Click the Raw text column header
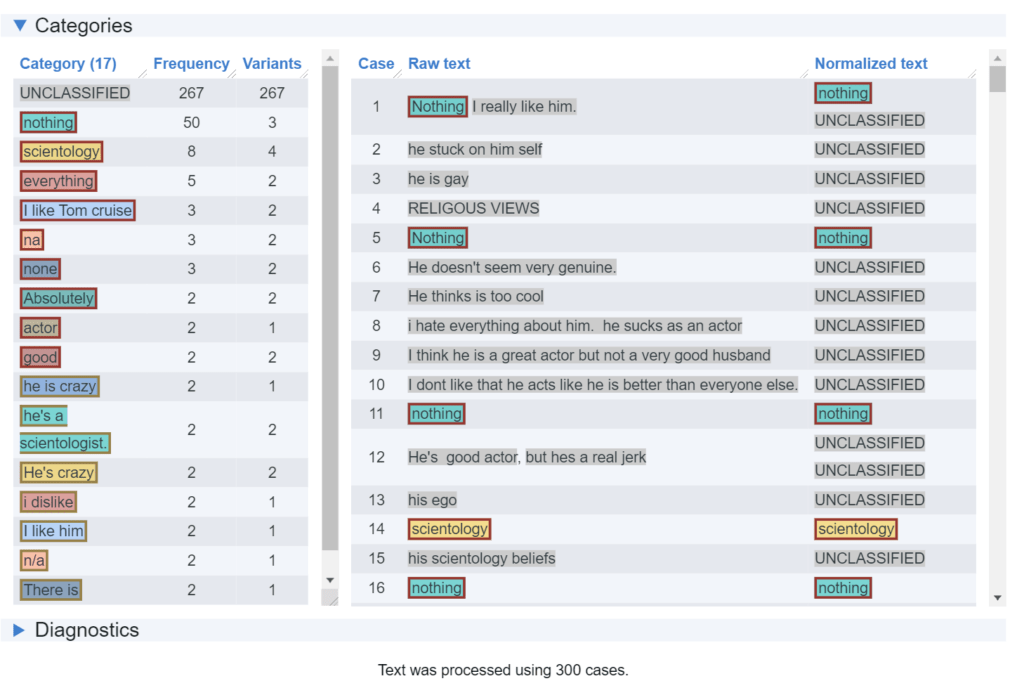This screenshot has height=688, width=1024. click(439, 64)
